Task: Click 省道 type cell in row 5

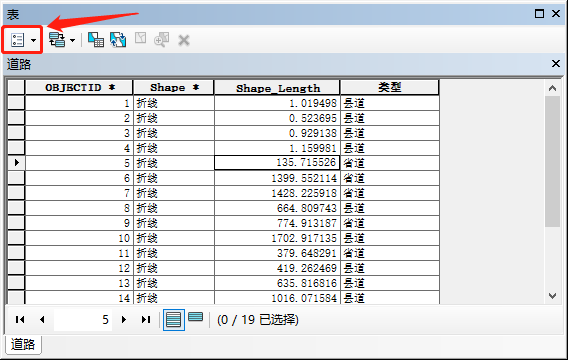Action: 390,163
